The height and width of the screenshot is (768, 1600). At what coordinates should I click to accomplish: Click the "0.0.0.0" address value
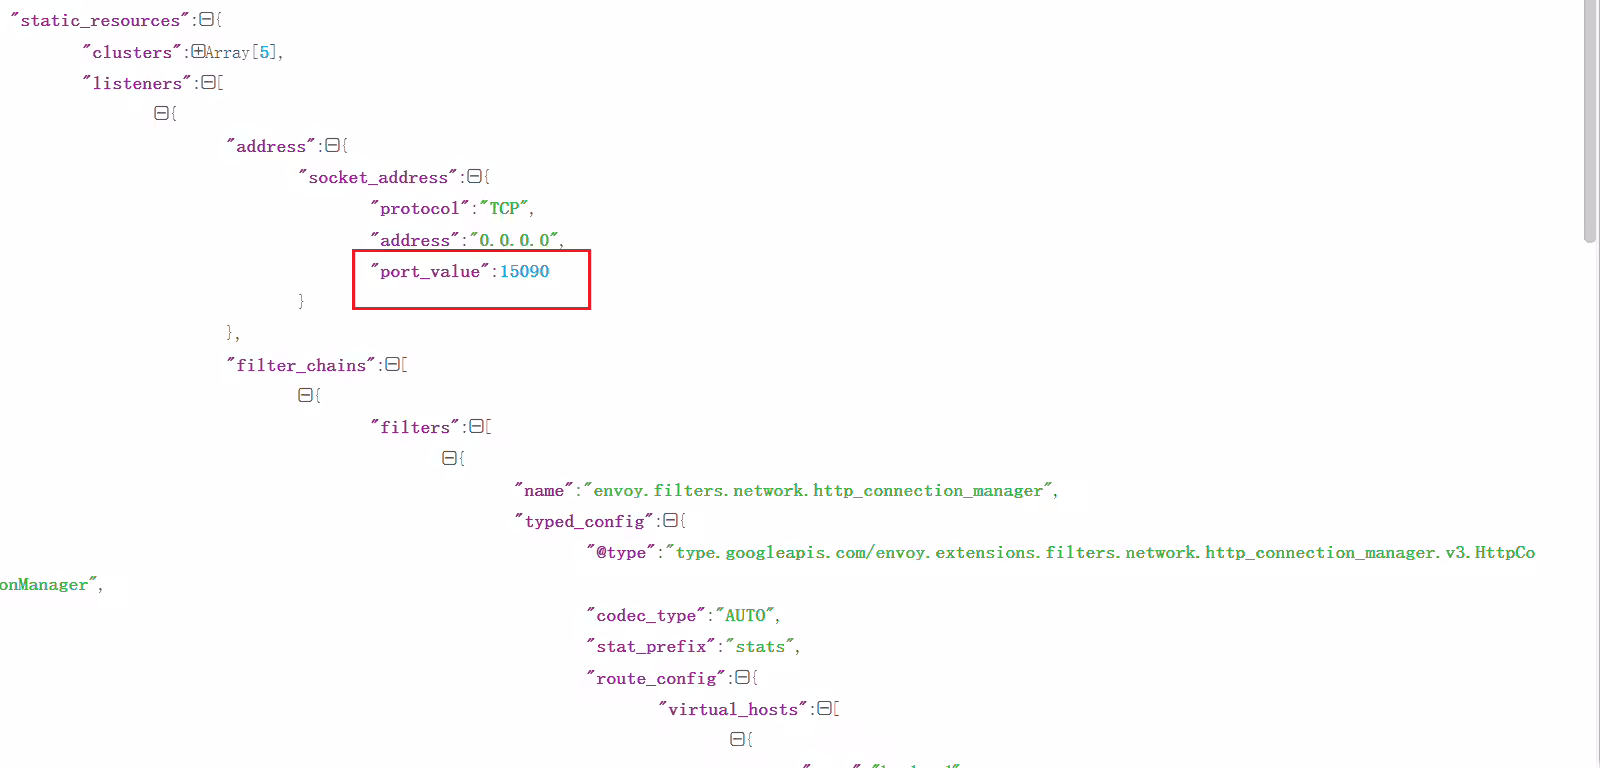click(x=514, y=240)
